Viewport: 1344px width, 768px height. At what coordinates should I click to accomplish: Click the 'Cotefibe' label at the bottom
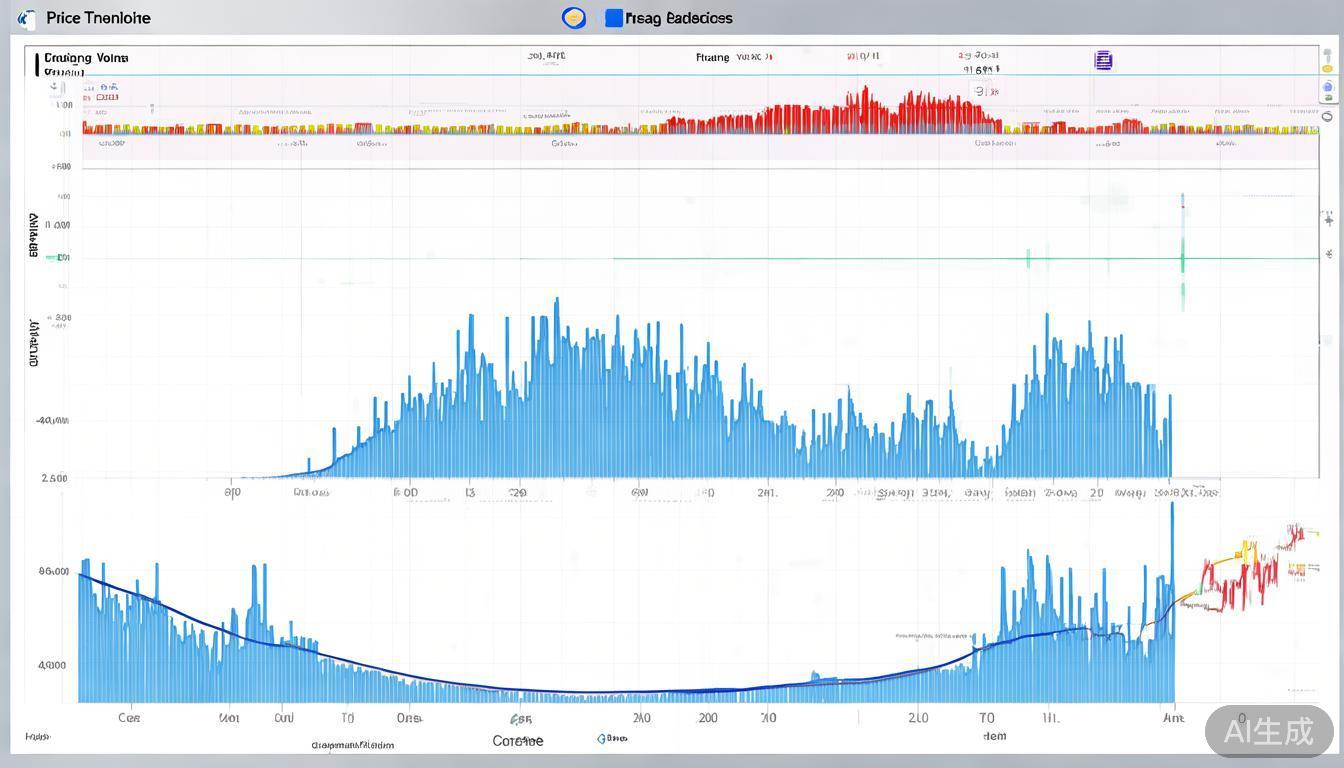coord(518,741)
